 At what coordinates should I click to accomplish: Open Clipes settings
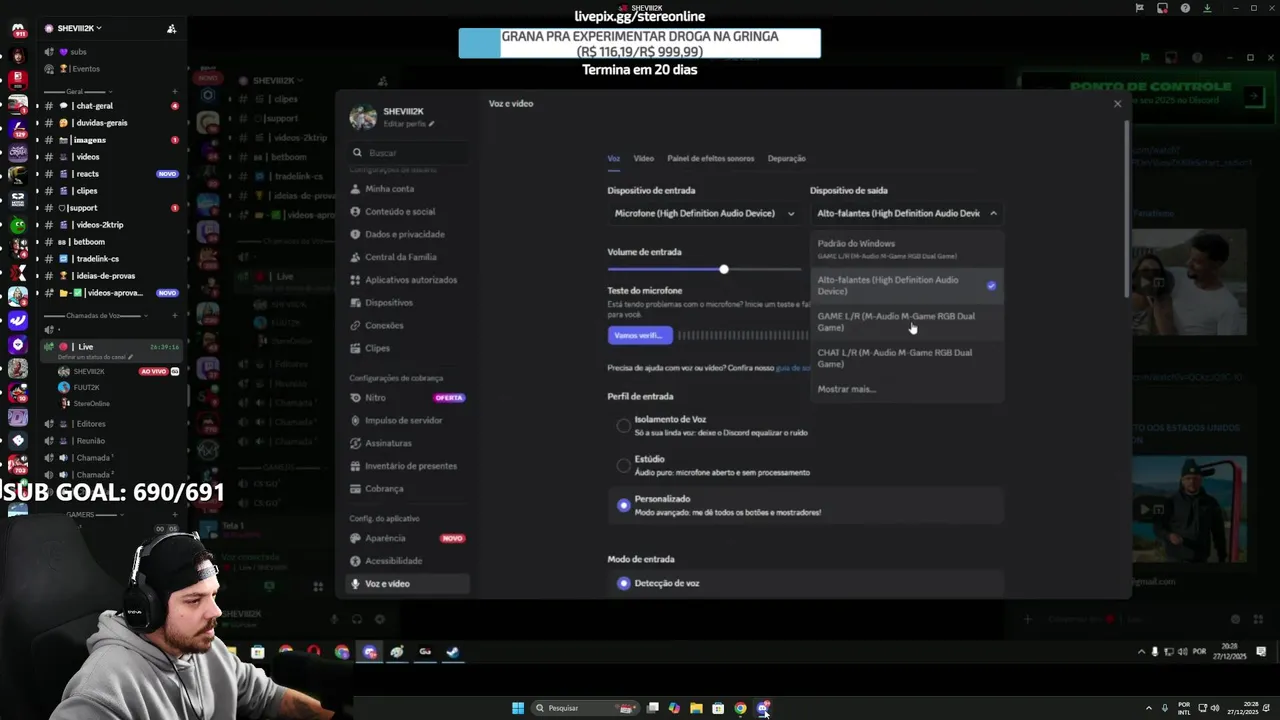pyautogui.click(x=409, y=348)
